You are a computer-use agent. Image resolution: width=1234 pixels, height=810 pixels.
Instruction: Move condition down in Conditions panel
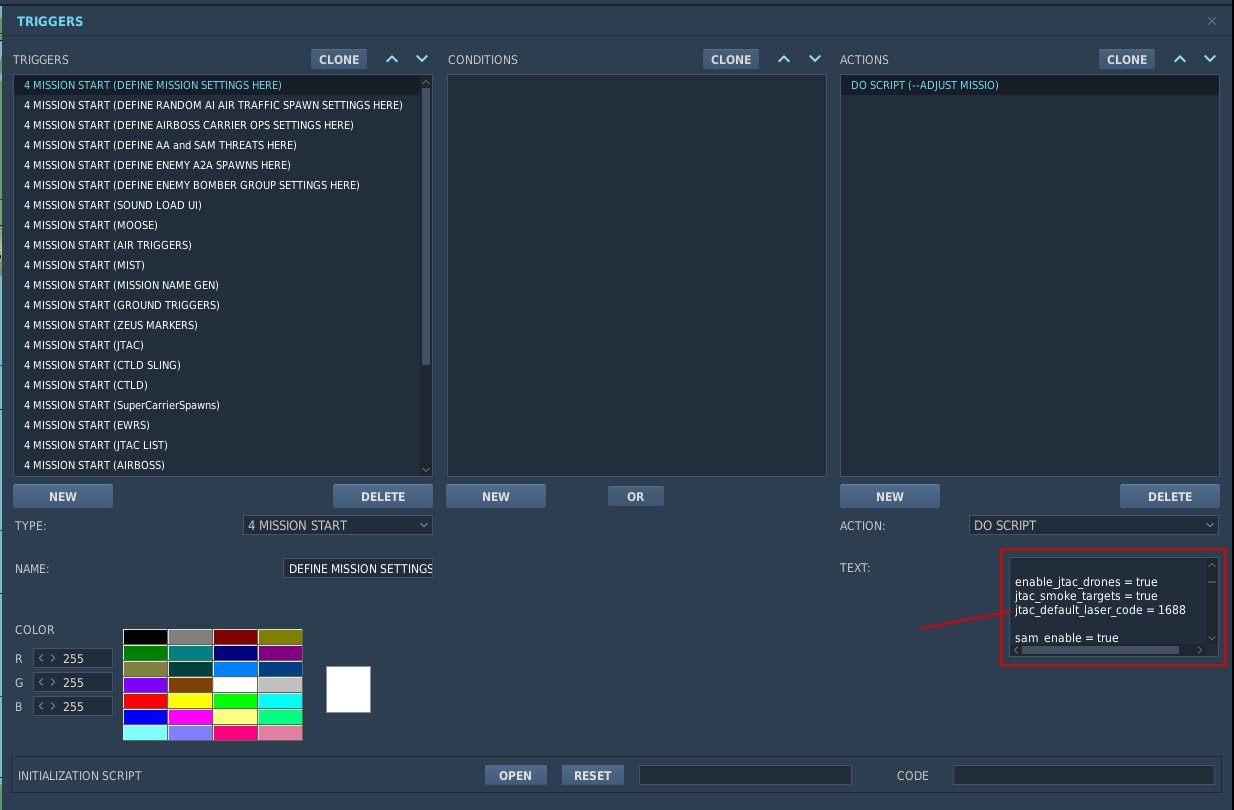[815, 59]
